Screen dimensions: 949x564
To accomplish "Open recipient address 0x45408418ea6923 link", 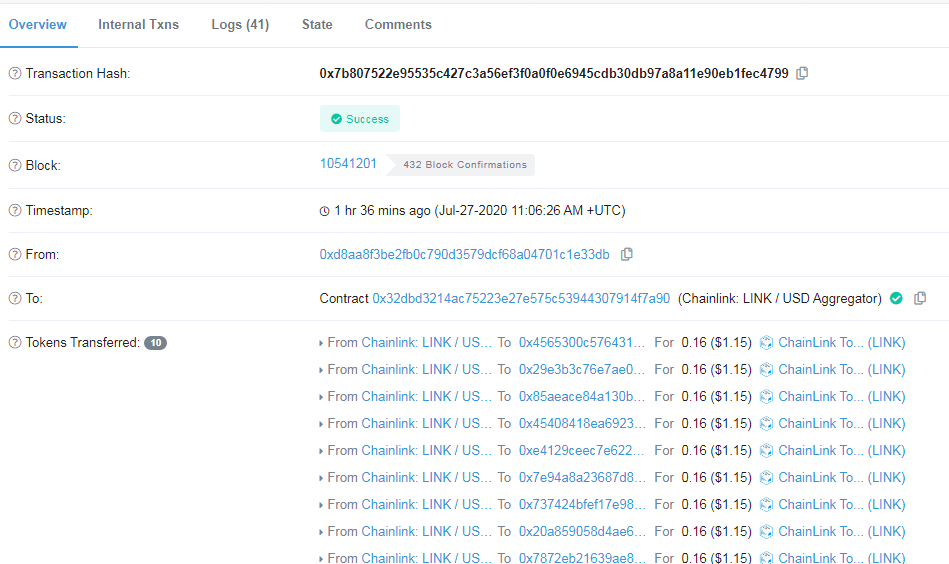I will tap(582, 424).
